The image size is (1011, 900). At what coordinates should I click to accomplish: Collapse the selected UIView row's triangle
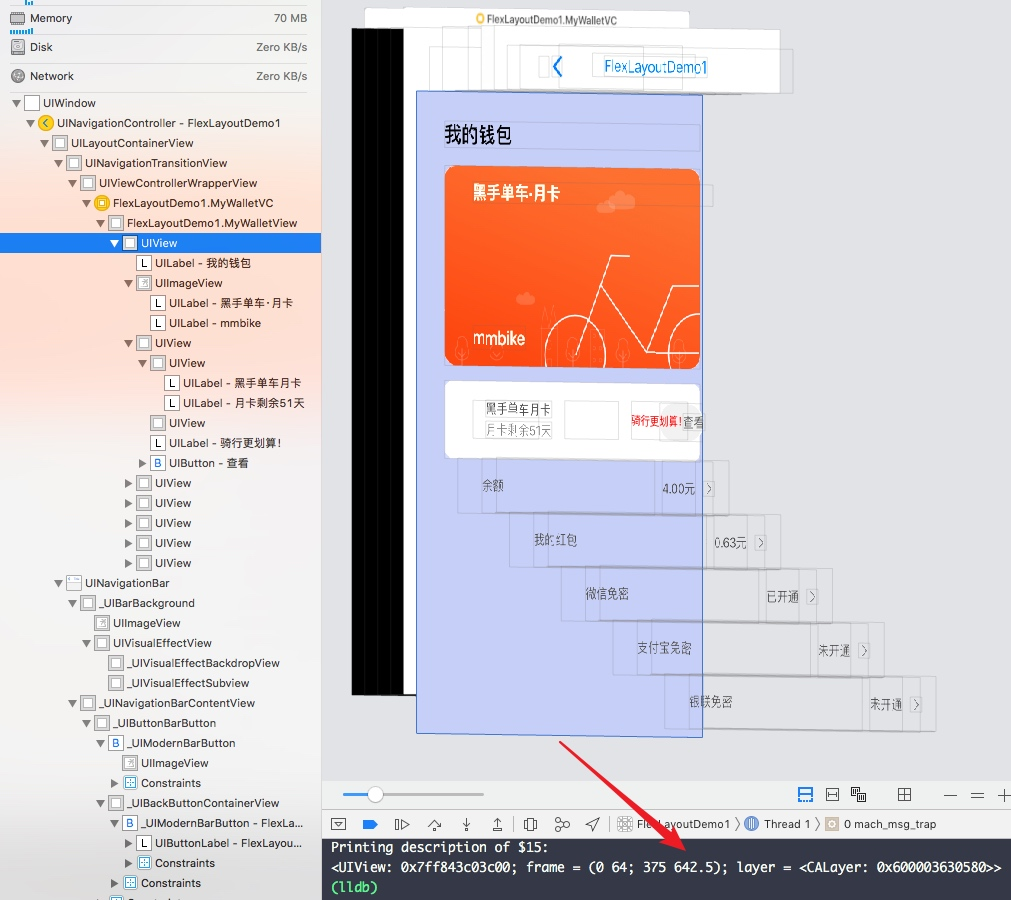[x=115, y=243]
